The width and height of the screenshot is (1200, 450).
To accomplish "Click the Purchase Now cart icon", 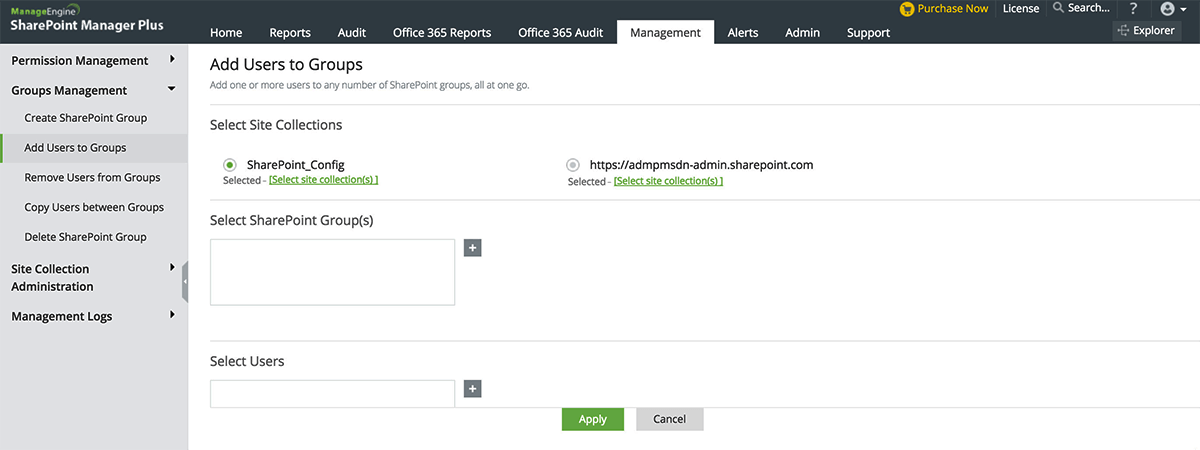I will point(906,9).
